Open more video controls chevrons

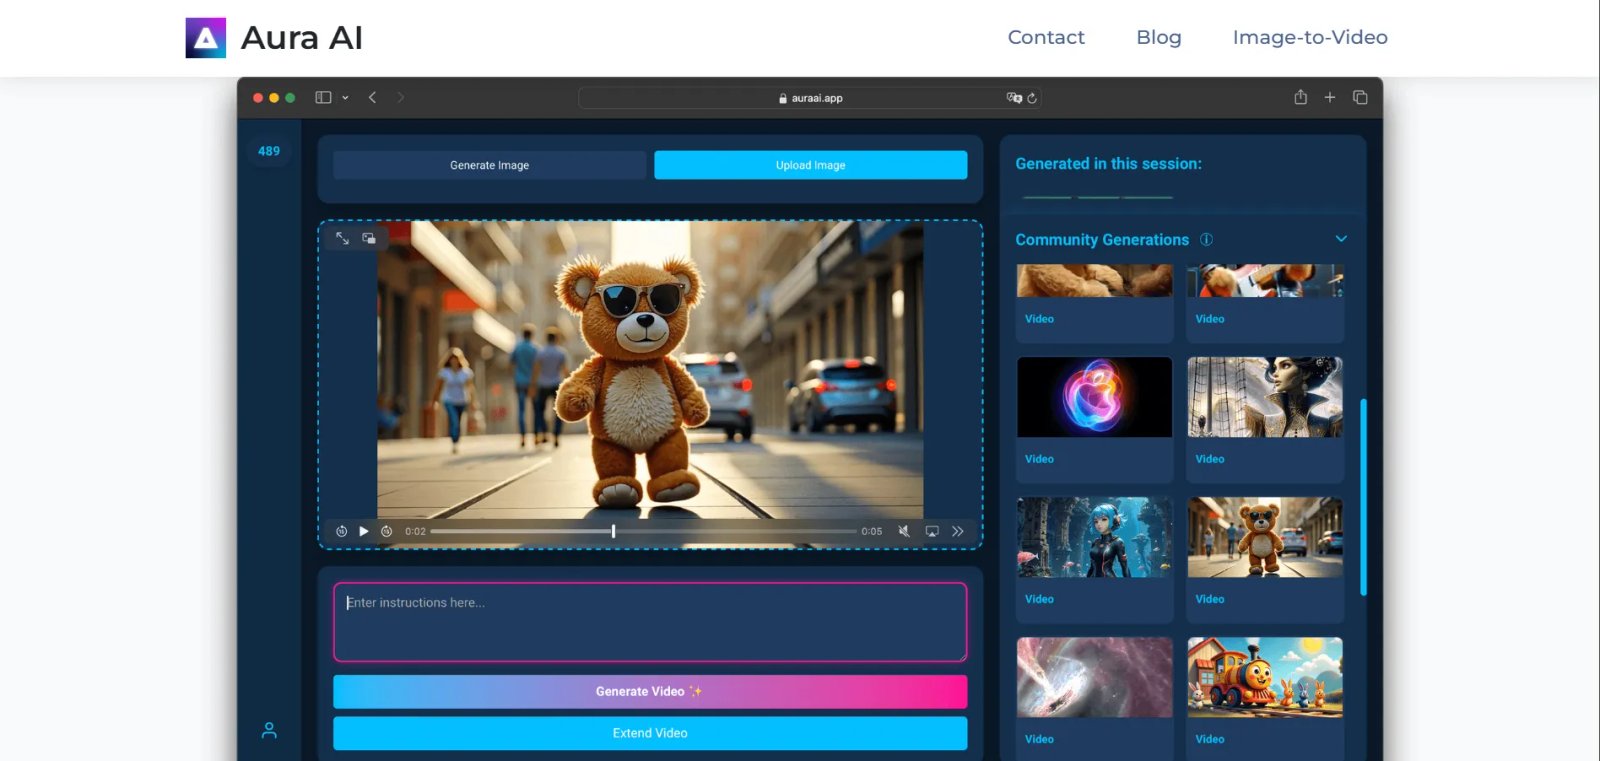[958, 531]
